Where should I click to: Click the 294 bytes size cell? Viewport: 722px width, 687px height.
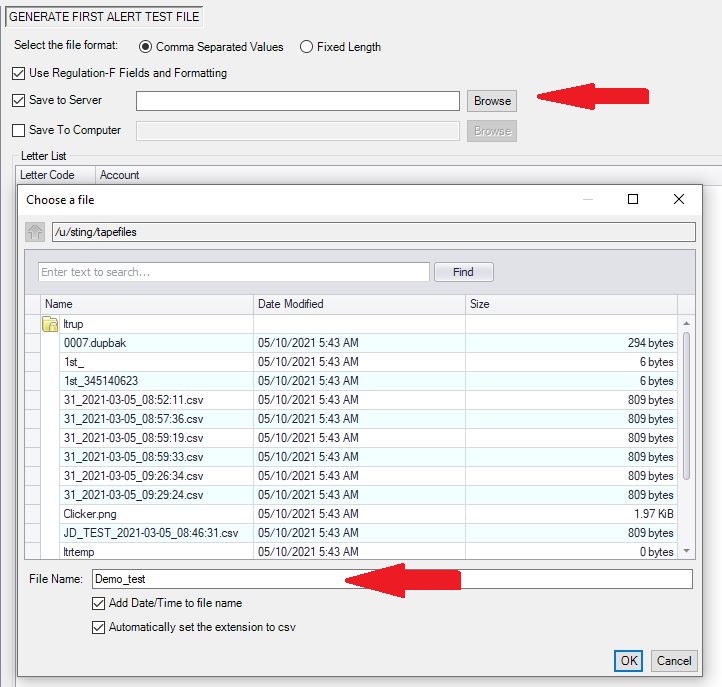click(x=571, y=343)
